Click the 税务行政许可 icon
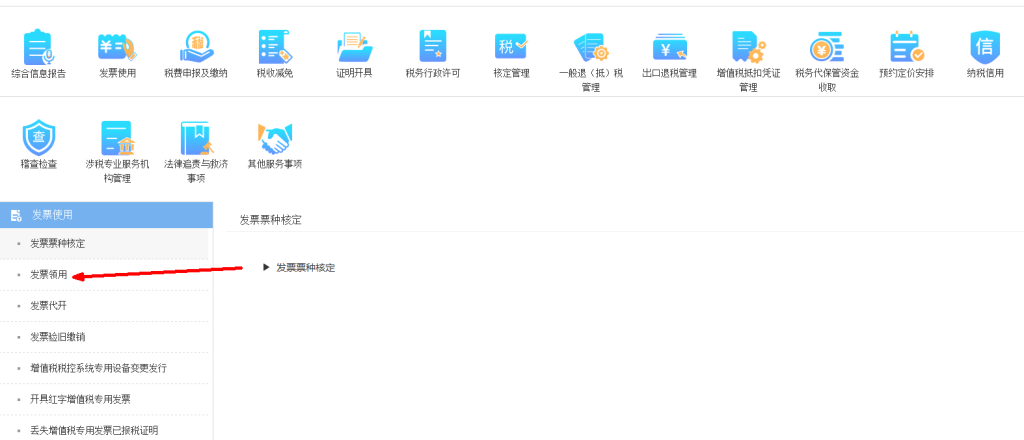The height and width of the screenshot is (440, 1024). [x=432, y=47]
